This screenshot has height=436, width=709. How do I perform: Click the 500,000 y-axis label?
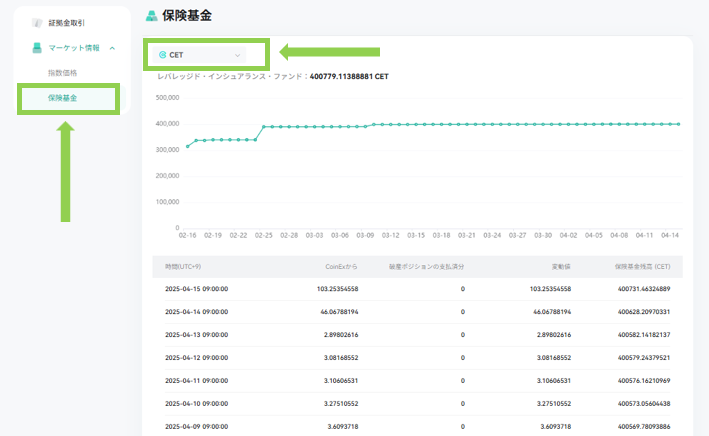167,97
